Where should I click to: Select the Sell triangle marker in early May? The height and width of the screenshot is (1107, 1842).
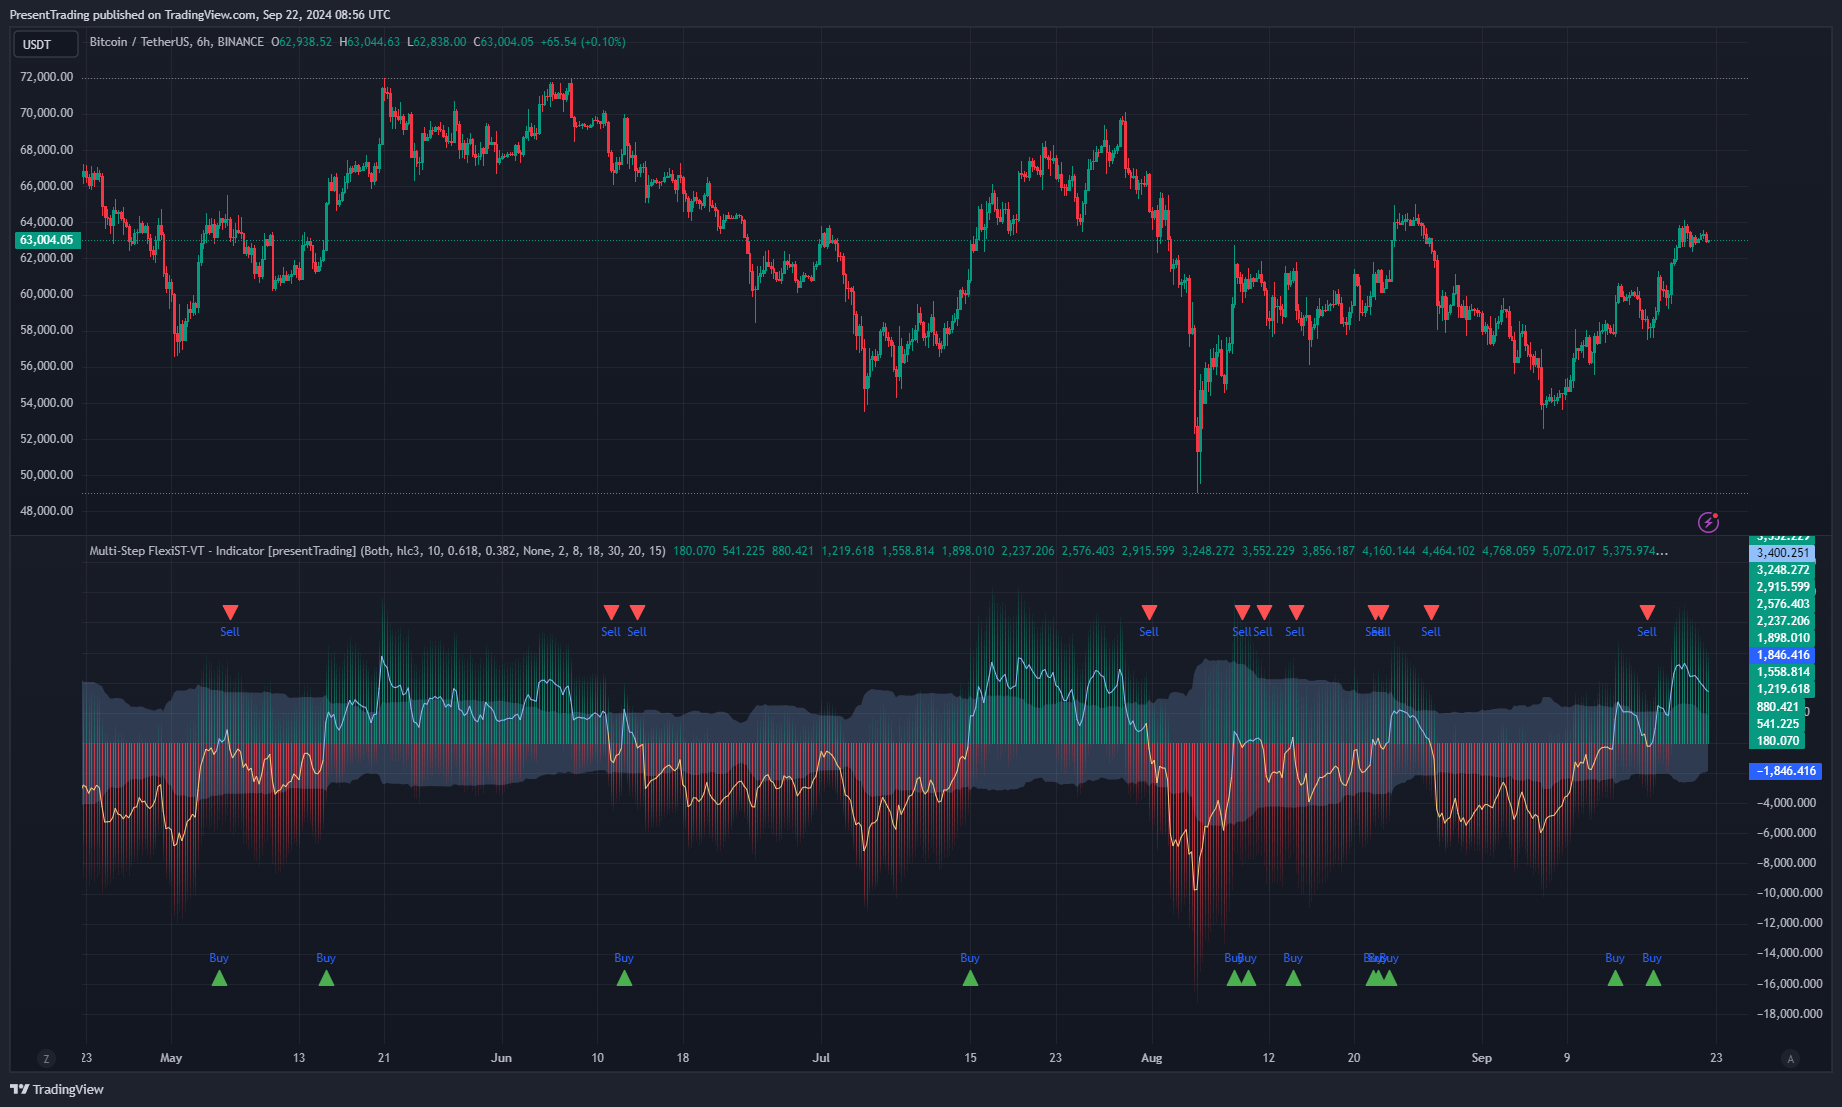click(230, 612)
